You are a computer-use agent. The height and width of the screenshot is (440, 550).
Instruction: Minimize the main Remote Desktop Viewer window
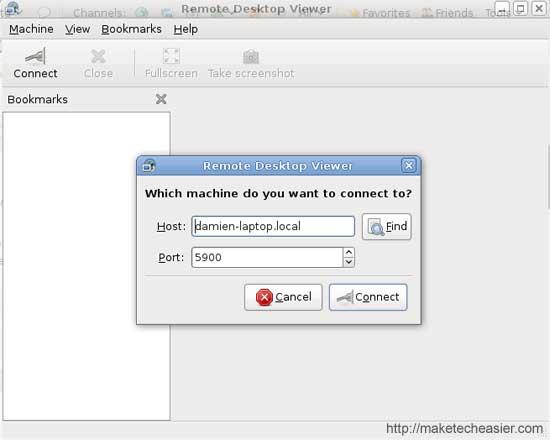[502, 8]
